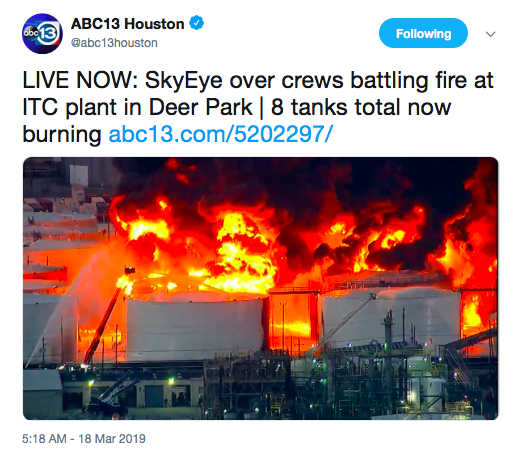Unfollow via the Following button
The width and height of the screenshot is (519, 454).
point(423,33)
